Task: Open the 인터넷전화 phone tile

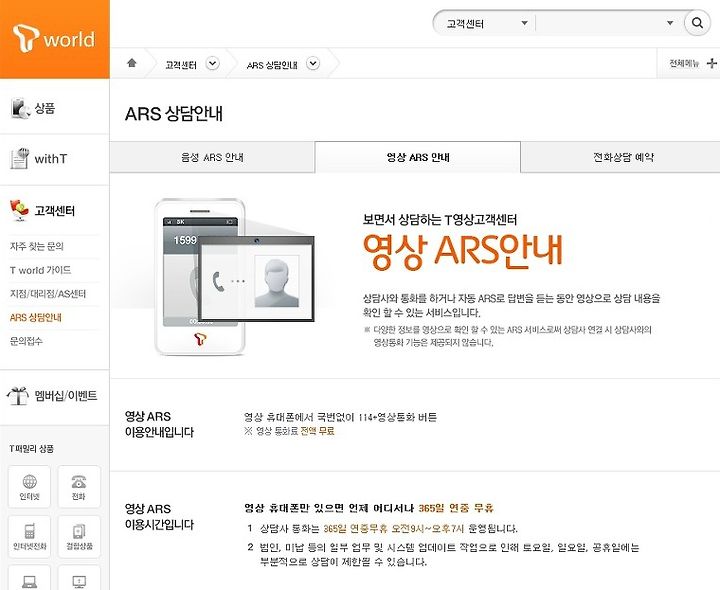Action: click(x=29, y=536)
